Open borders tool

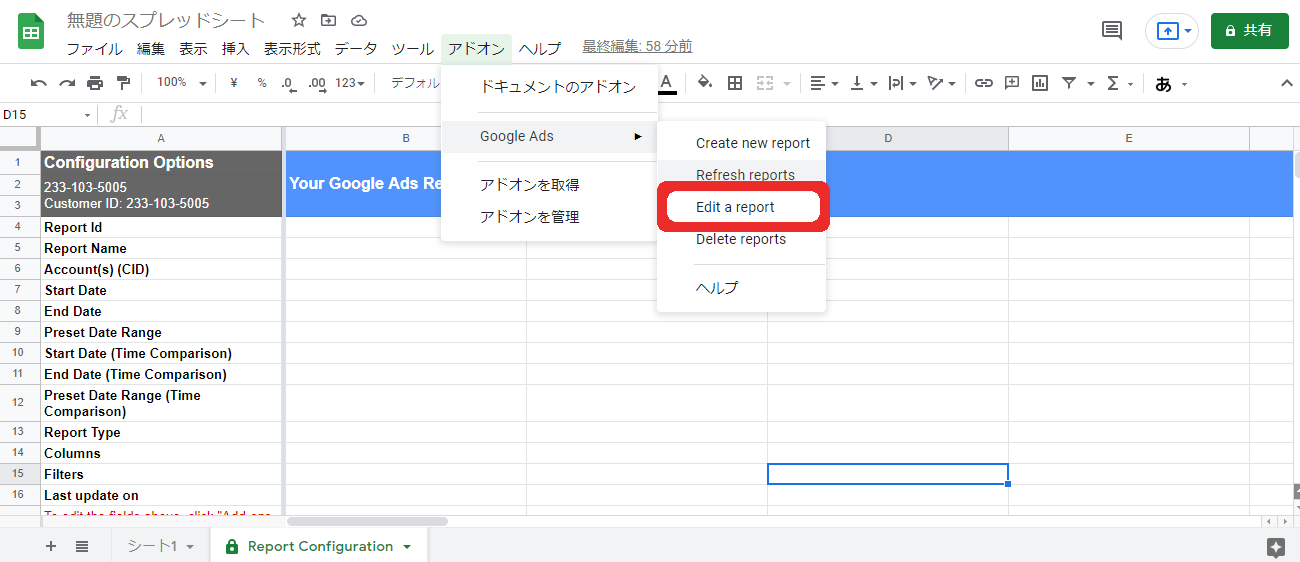click(x=735, y=83)
